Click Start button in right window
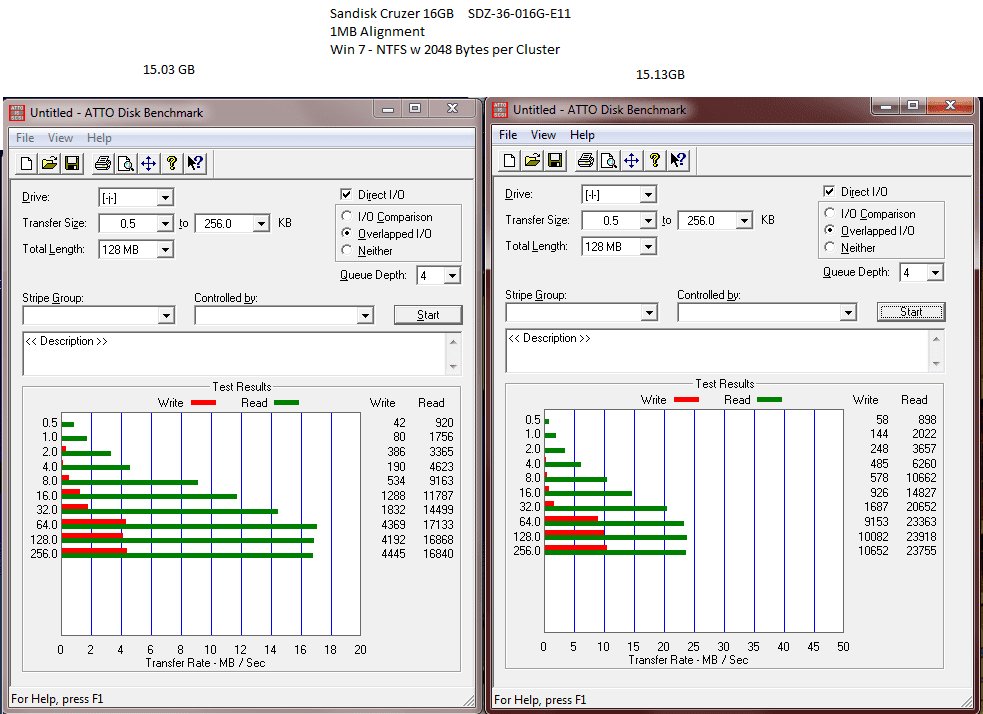The width and height of the screenshot is (983, 714). click(911, 312)
